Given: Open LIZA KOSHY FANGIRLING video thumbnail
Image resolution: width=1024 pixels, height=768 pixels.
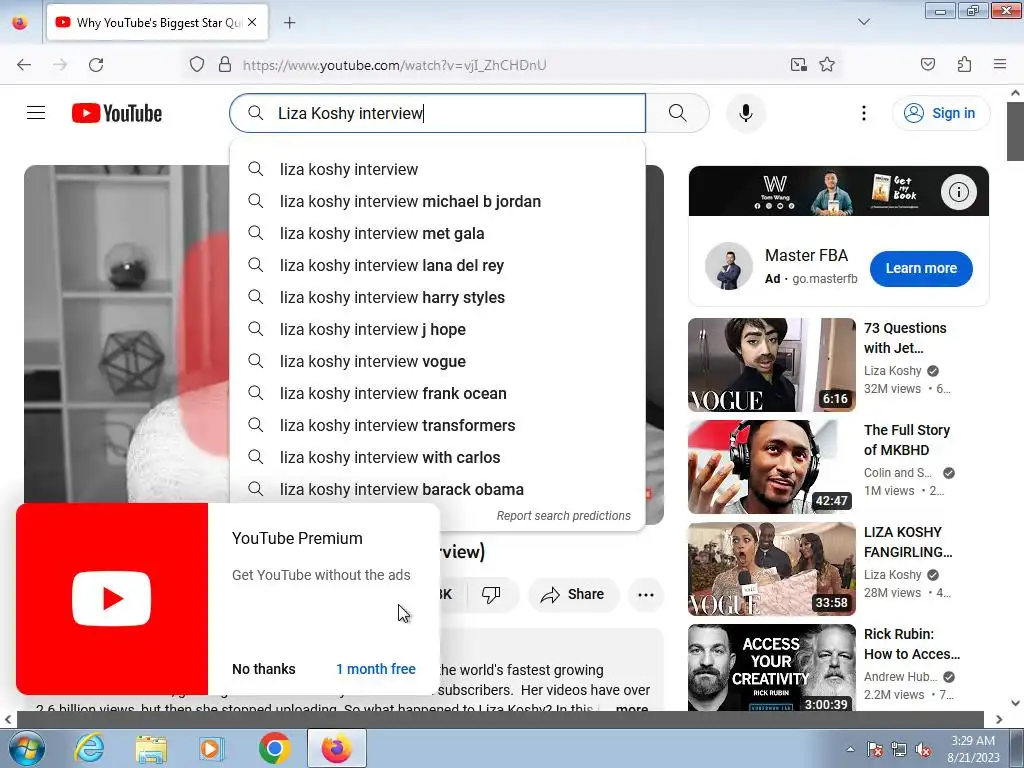Looking at the screenshot, I should (x=771, y=569).
